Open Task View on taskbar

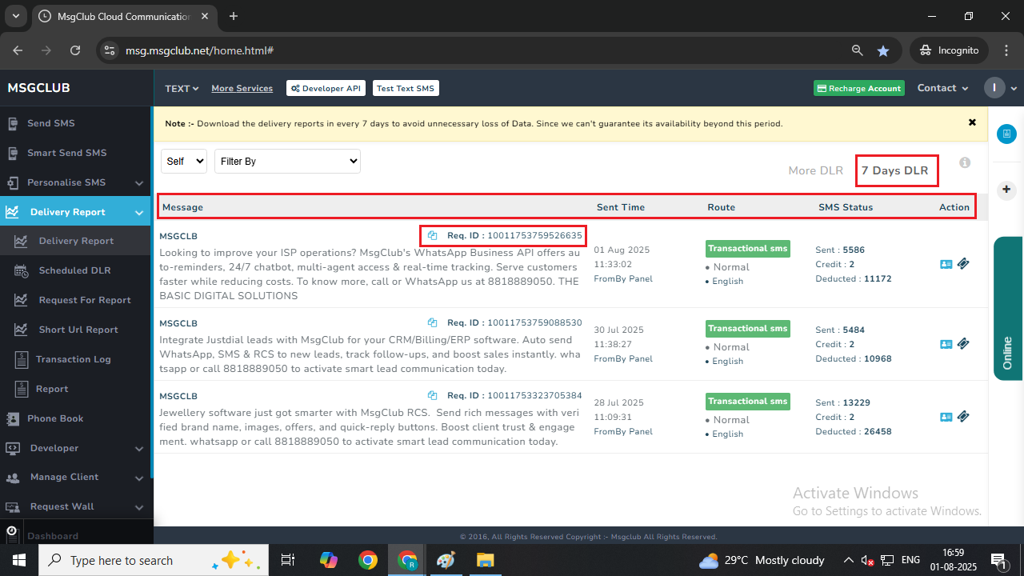pos(287,560)
